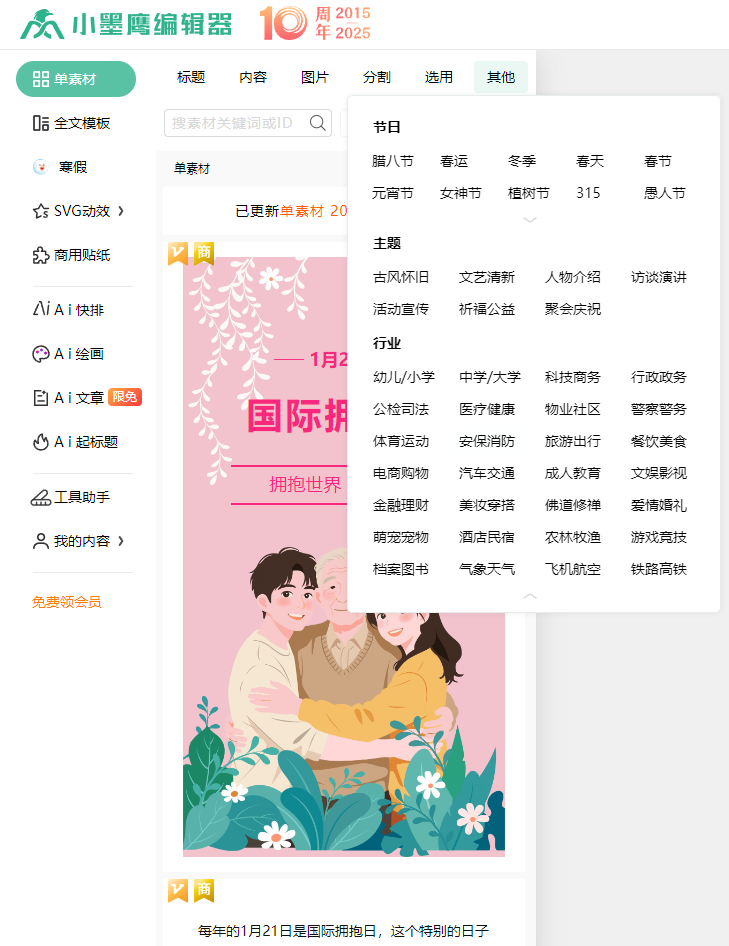The image size is (729, 946).
Task: Click the search magnifier icon
Action: coord(317,123)
